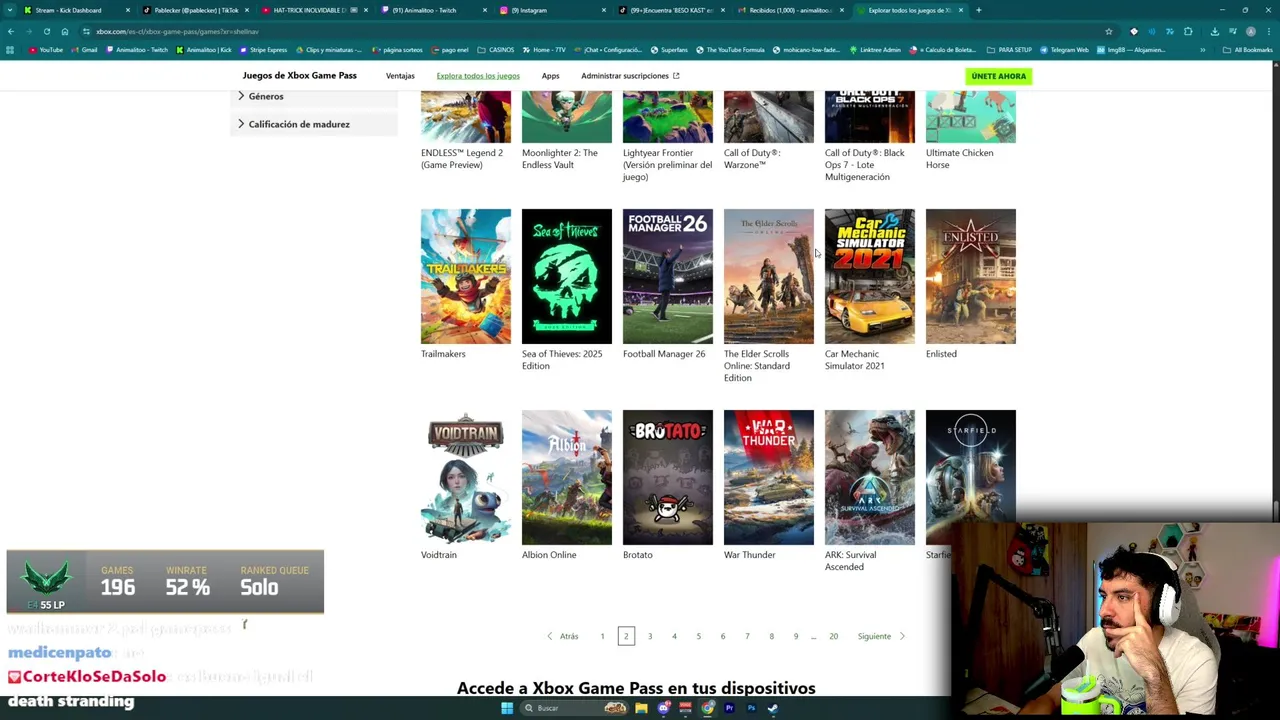The width and height of the screenshot is (1280, 720).
Task: Go to pagination page 5
Action: (x=698, y=636)
